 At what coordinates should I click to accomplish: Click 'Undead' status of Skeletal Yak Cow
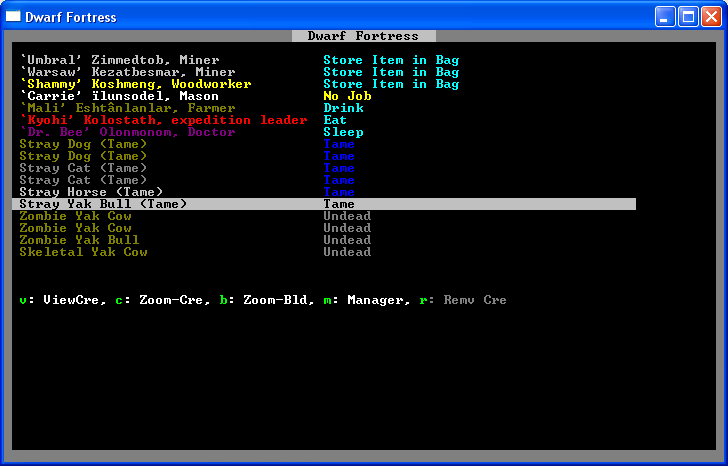347,252
